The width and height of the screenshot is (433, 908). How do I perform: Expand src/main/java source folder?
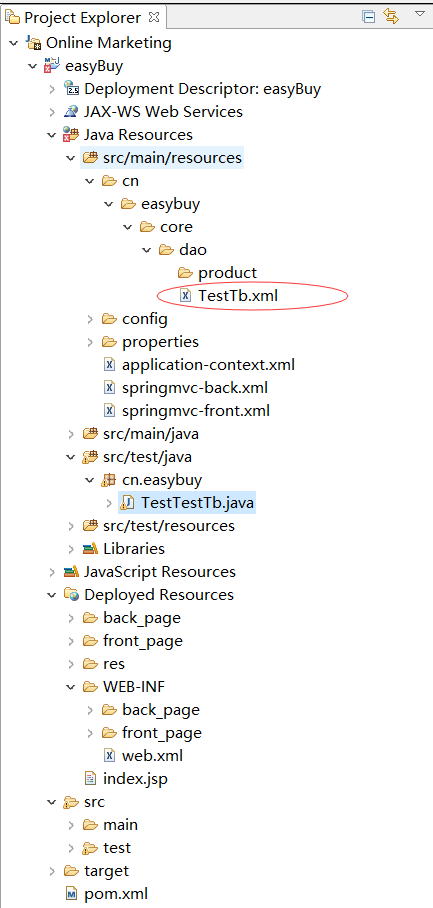click(71, 434)
